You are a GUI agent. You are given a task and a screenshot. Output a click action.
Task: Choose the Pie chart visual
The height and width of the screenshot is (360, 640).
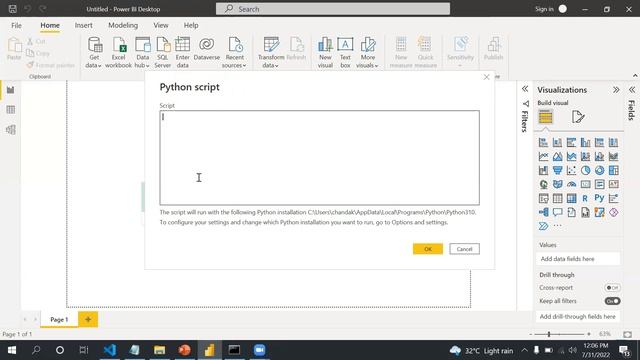click(585, 170)
